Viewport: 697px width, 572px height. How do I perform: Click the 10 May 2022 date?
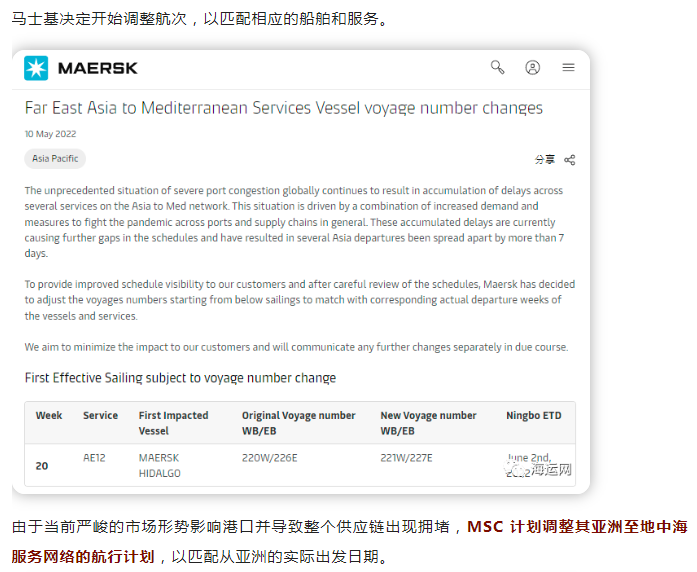pos(50,134)
